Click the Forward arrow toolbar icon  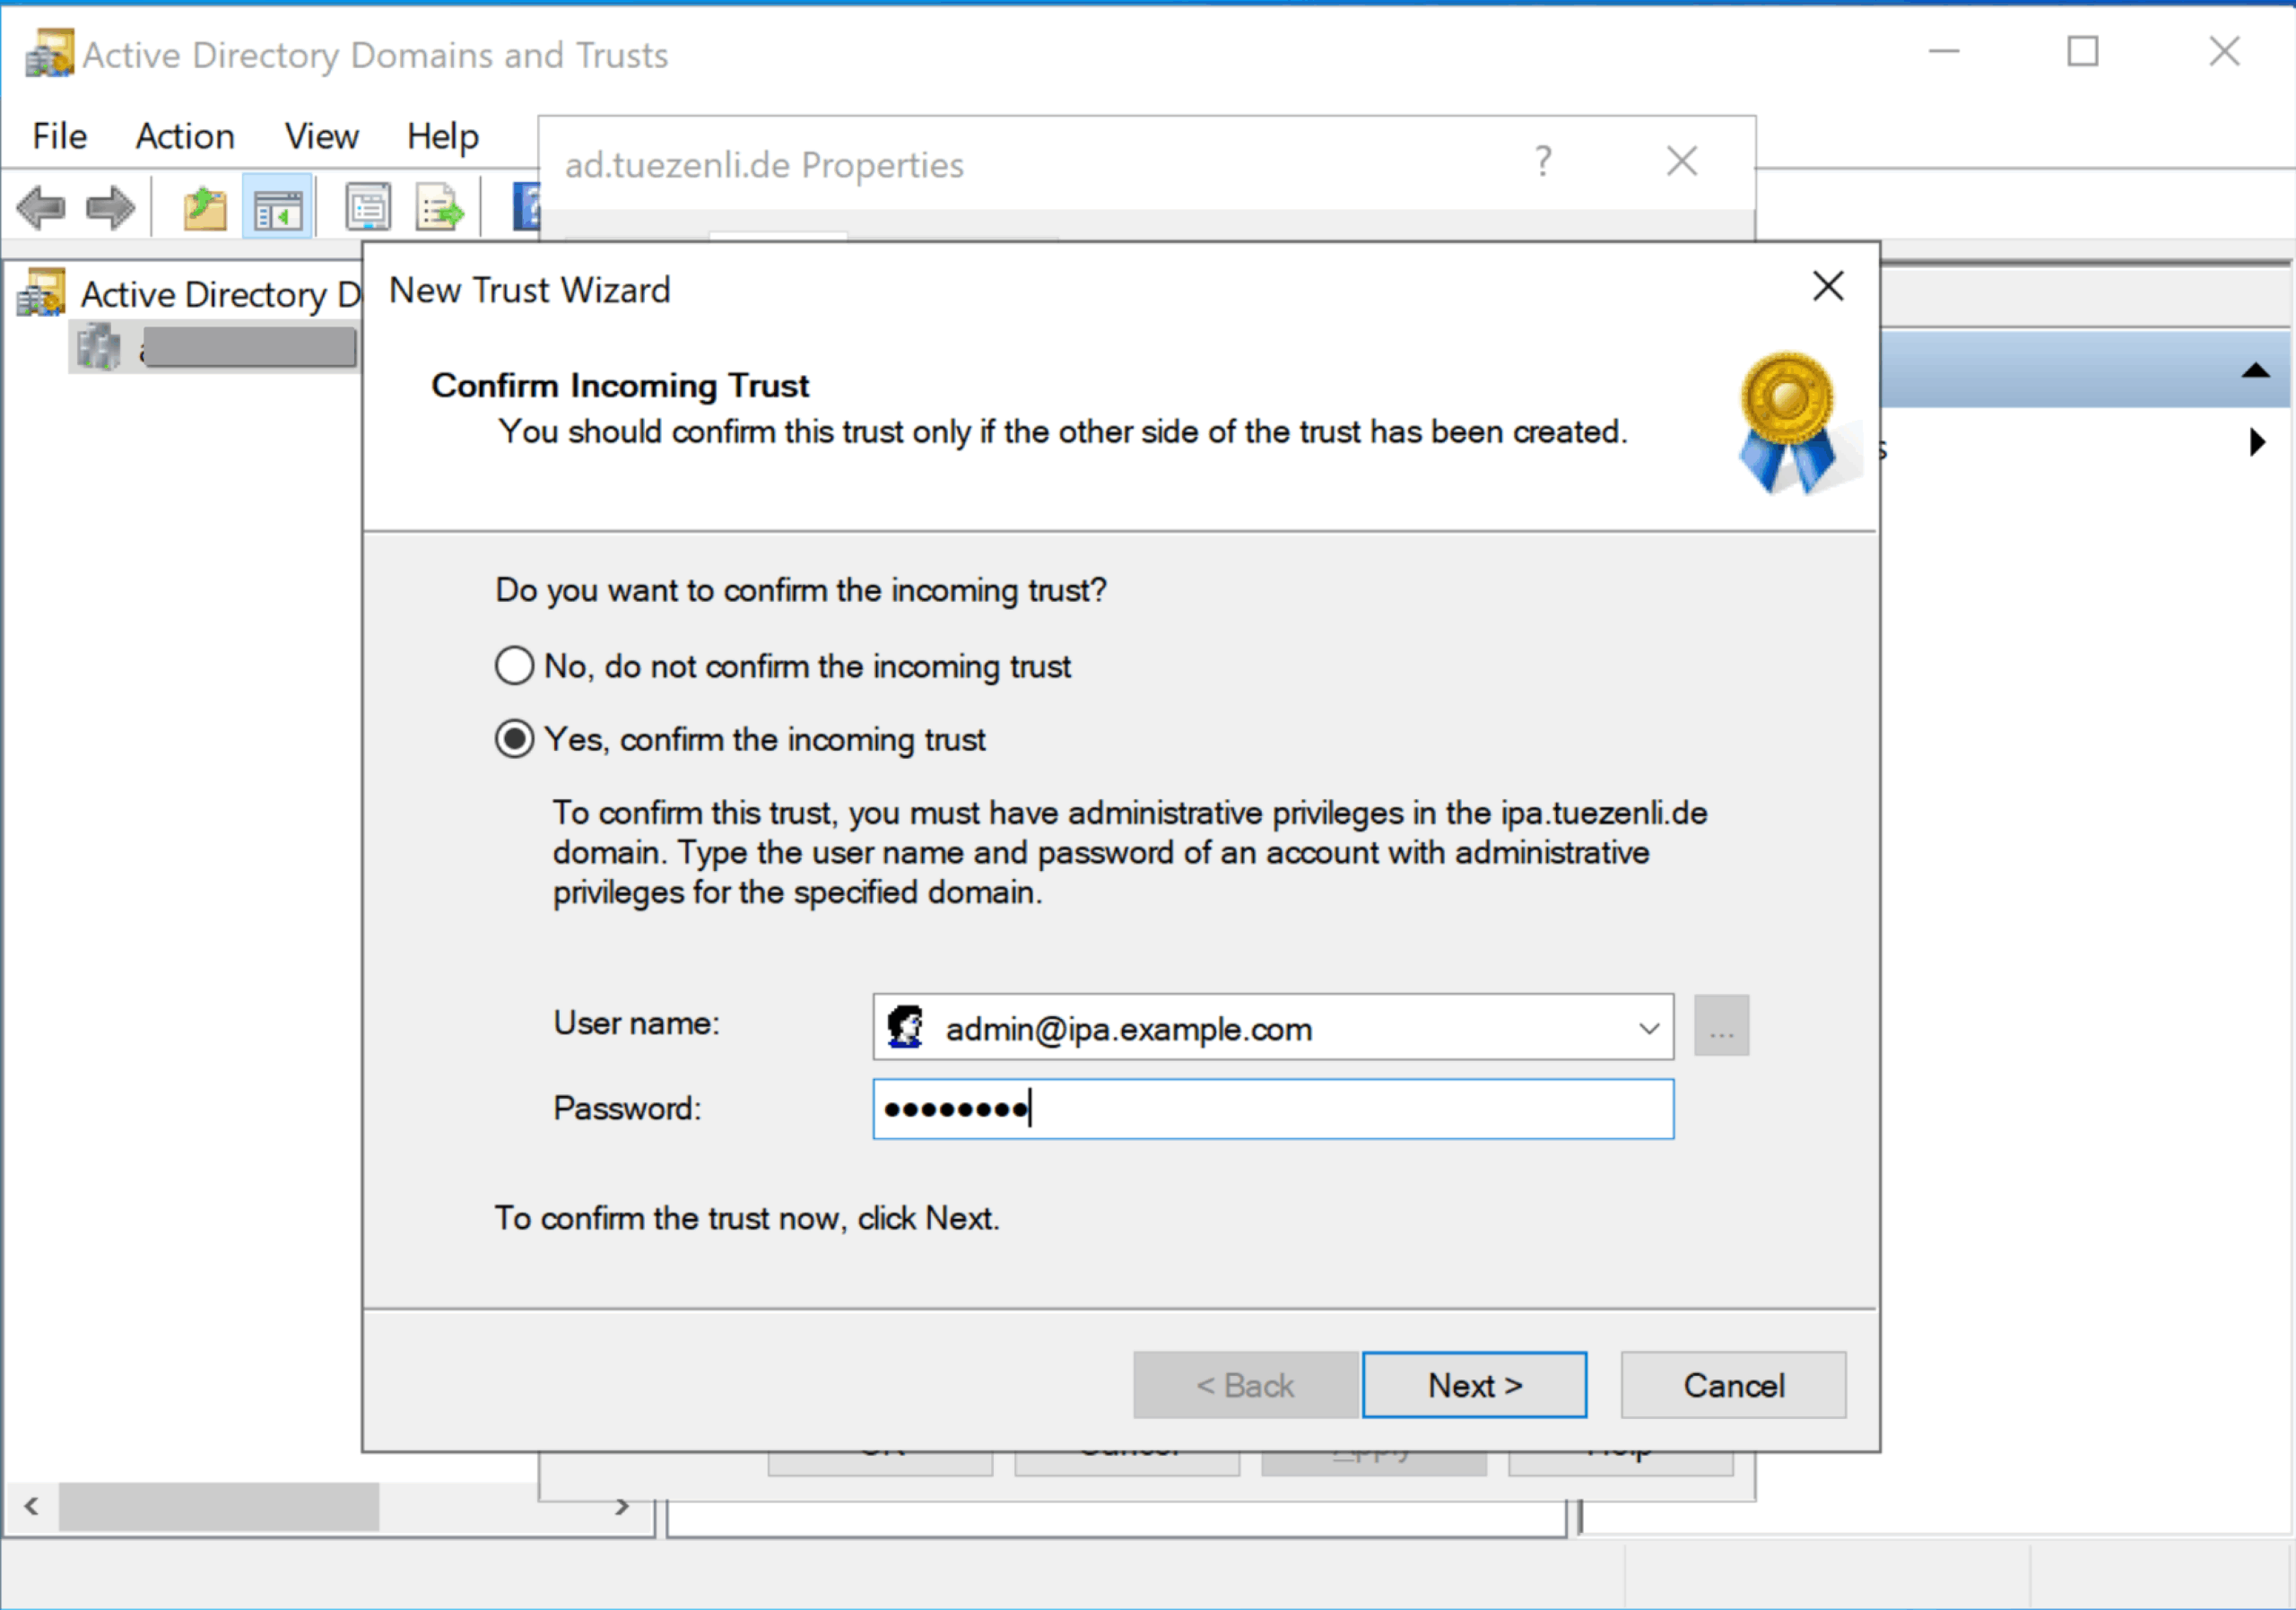pos(110,208)
